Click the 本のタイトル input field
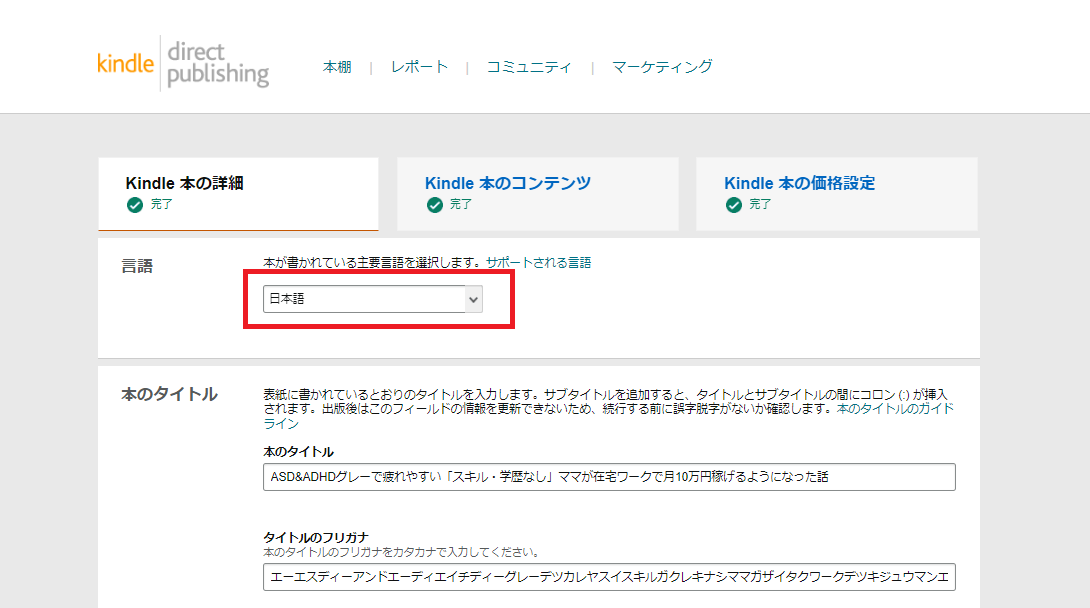This screenshot has height=608, width=1090. pos(609,477)
